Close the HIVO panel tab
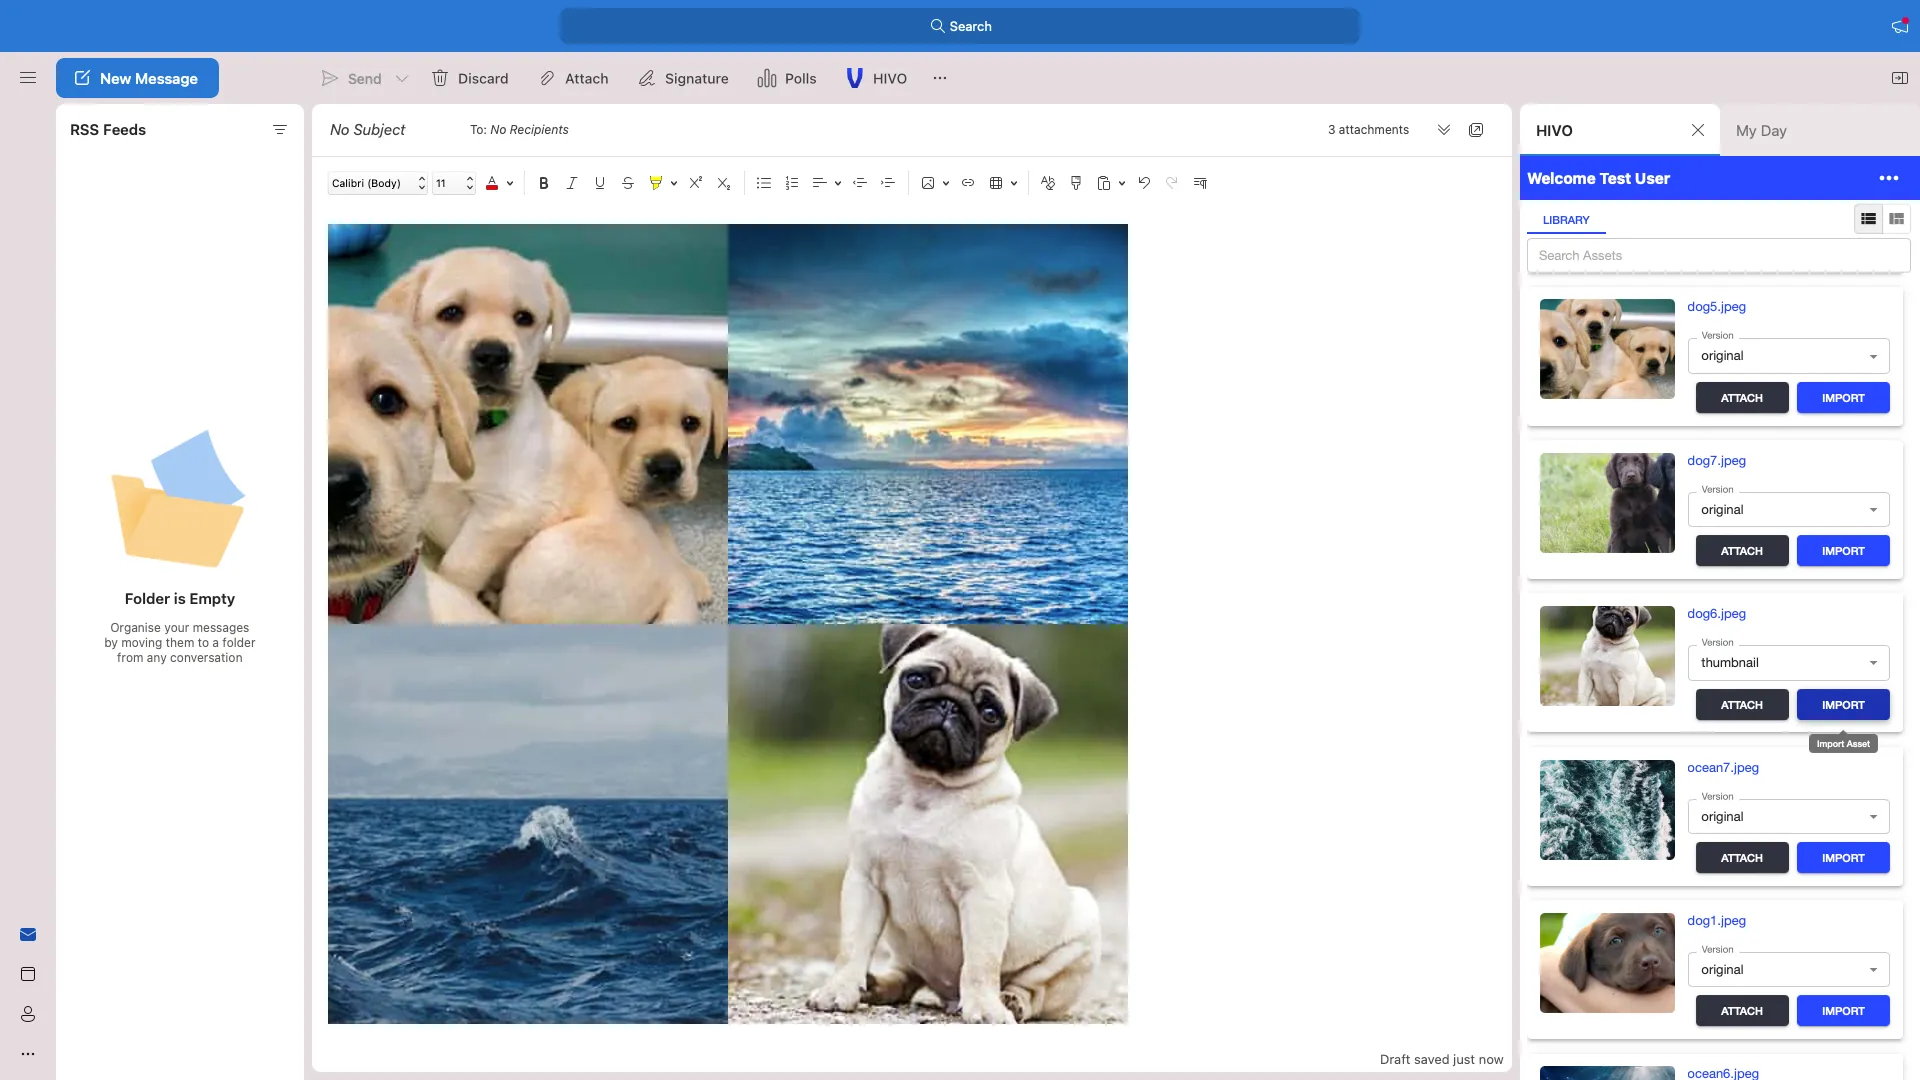The image size is (1920, 1080). pyautogui.click(x=1698, y=130)
